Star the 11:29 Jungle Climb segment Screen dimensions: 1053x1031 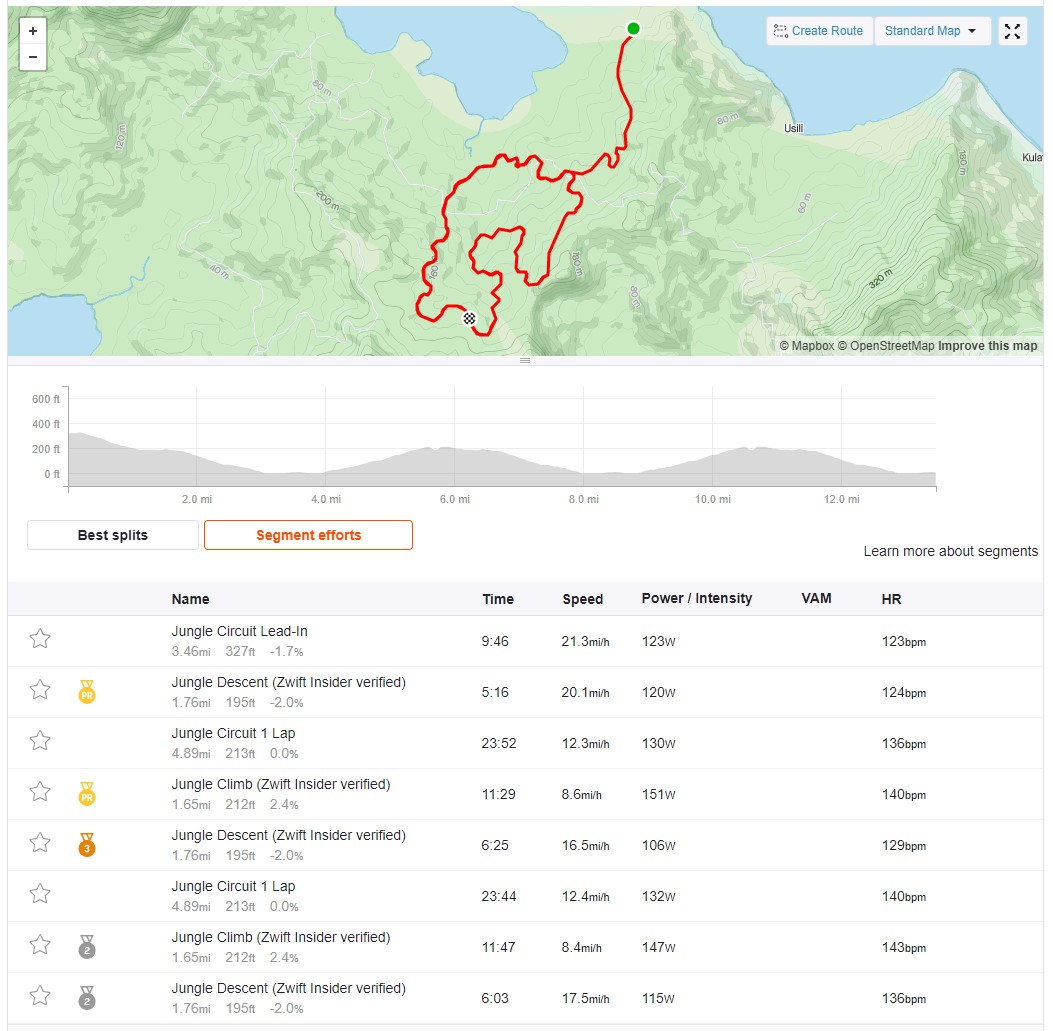40,791
